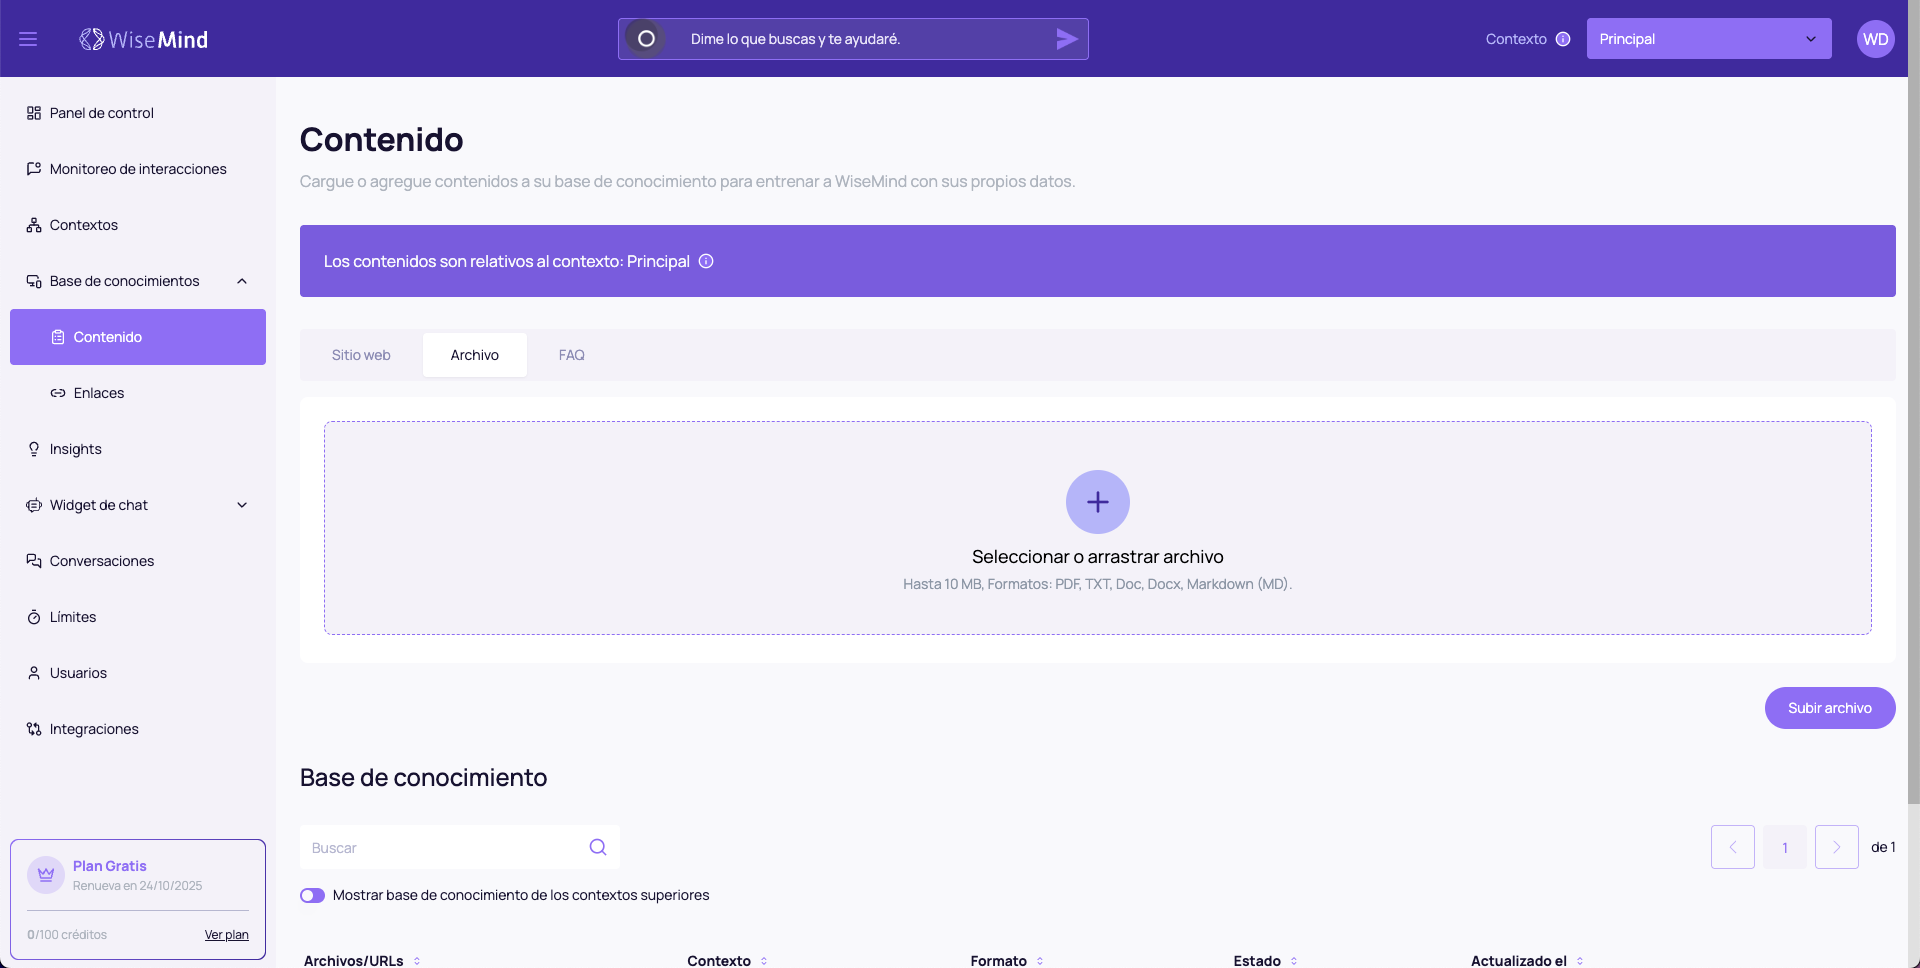Enable showing superior contexts knowledge base

coord(313,895)
